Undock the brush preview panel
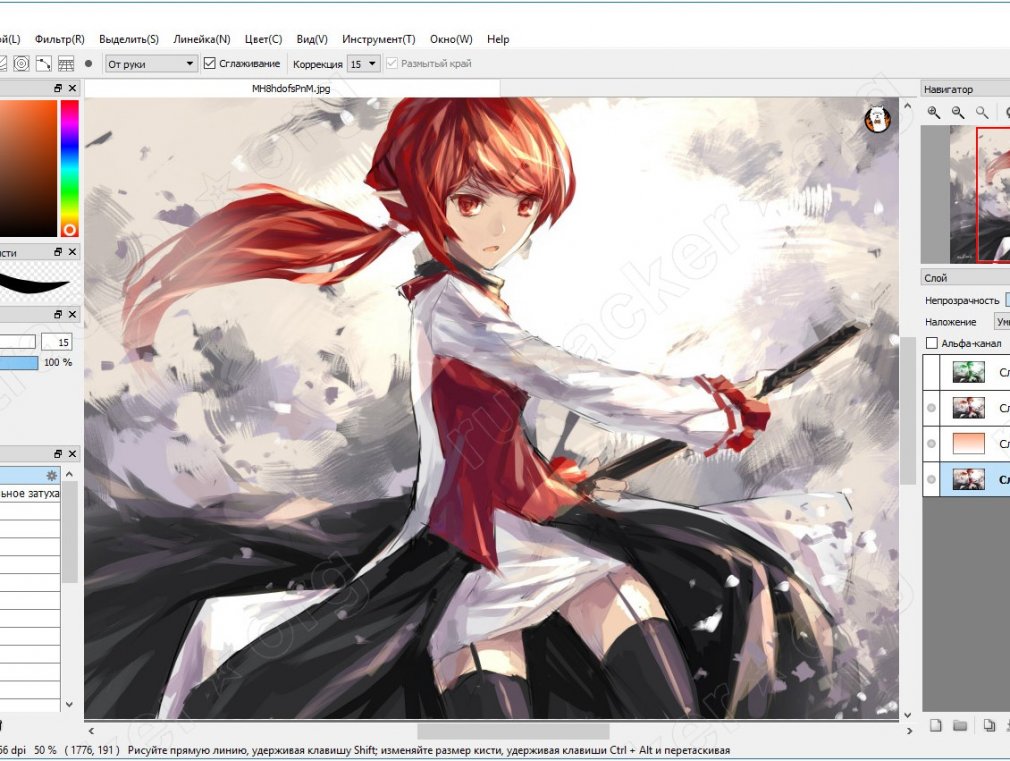 58,252
